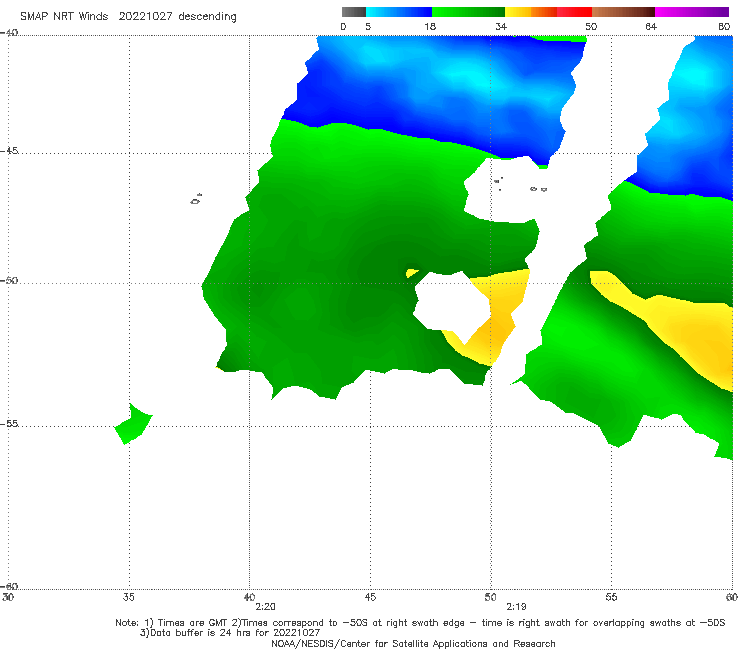Click the note line starting 'Note: 1) Times are GMT'
The height and width of the screenshot is (650, 740).
(x=420, y=623)
